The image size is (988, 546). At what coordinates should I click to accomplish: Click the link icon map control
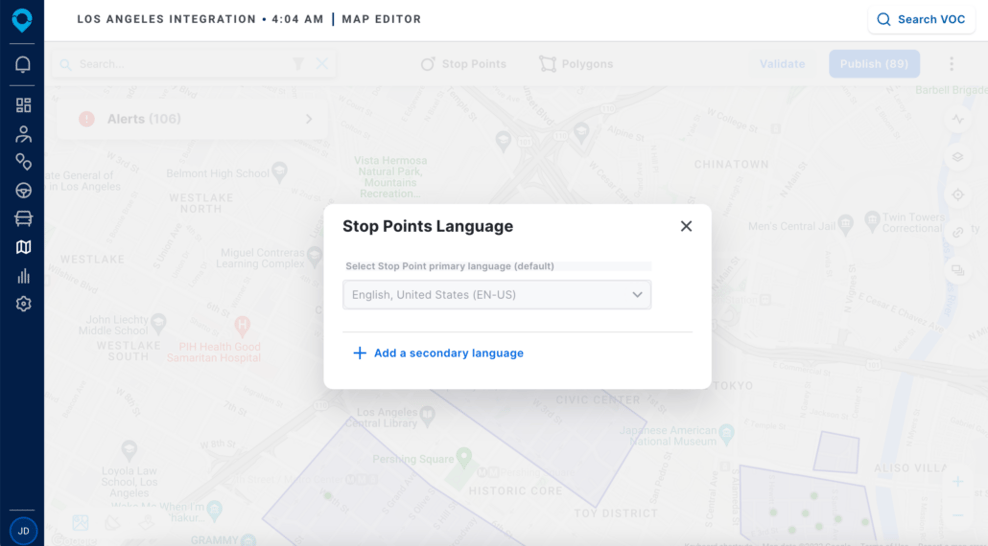click(x=958, y=232)
